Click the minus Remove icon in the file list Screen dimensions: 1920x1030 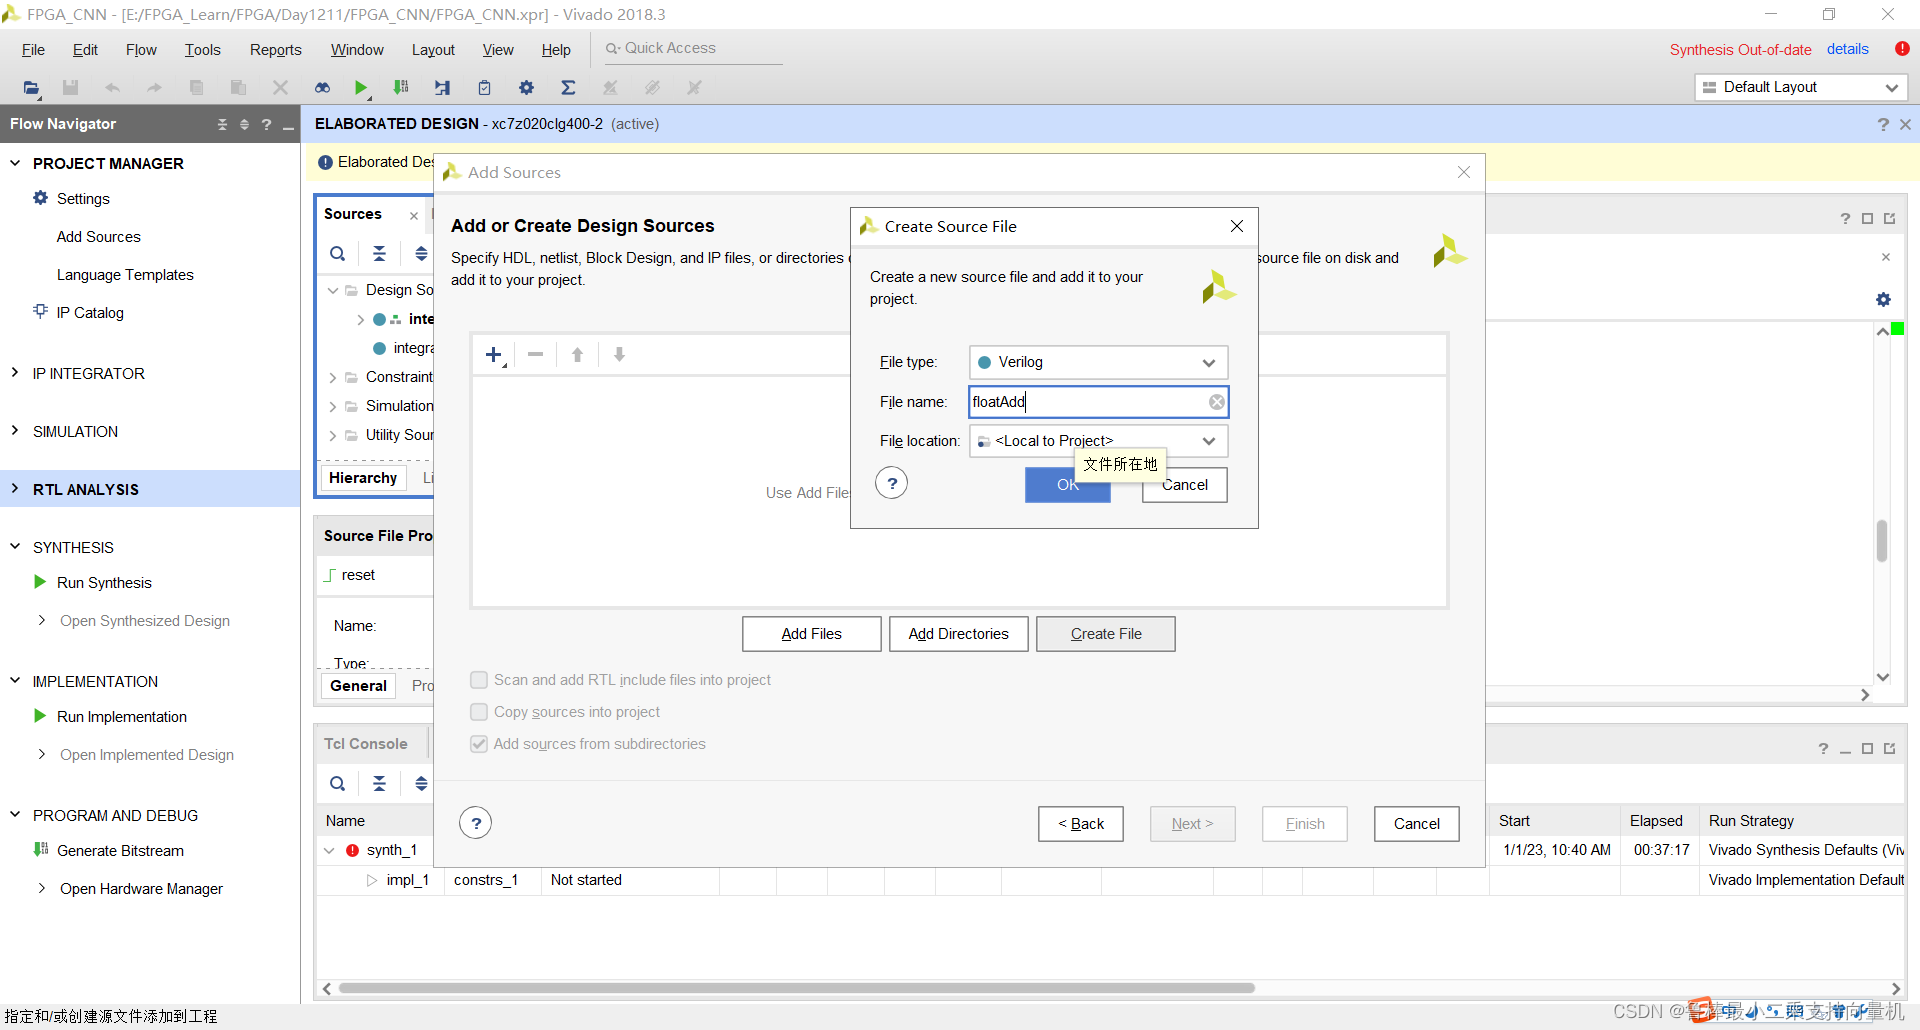[536, 355]
